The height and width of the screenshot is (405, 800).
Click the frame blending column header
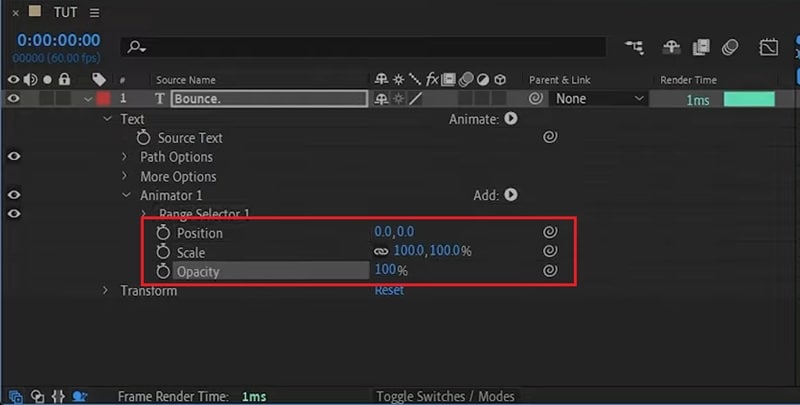tap(448, 80)
